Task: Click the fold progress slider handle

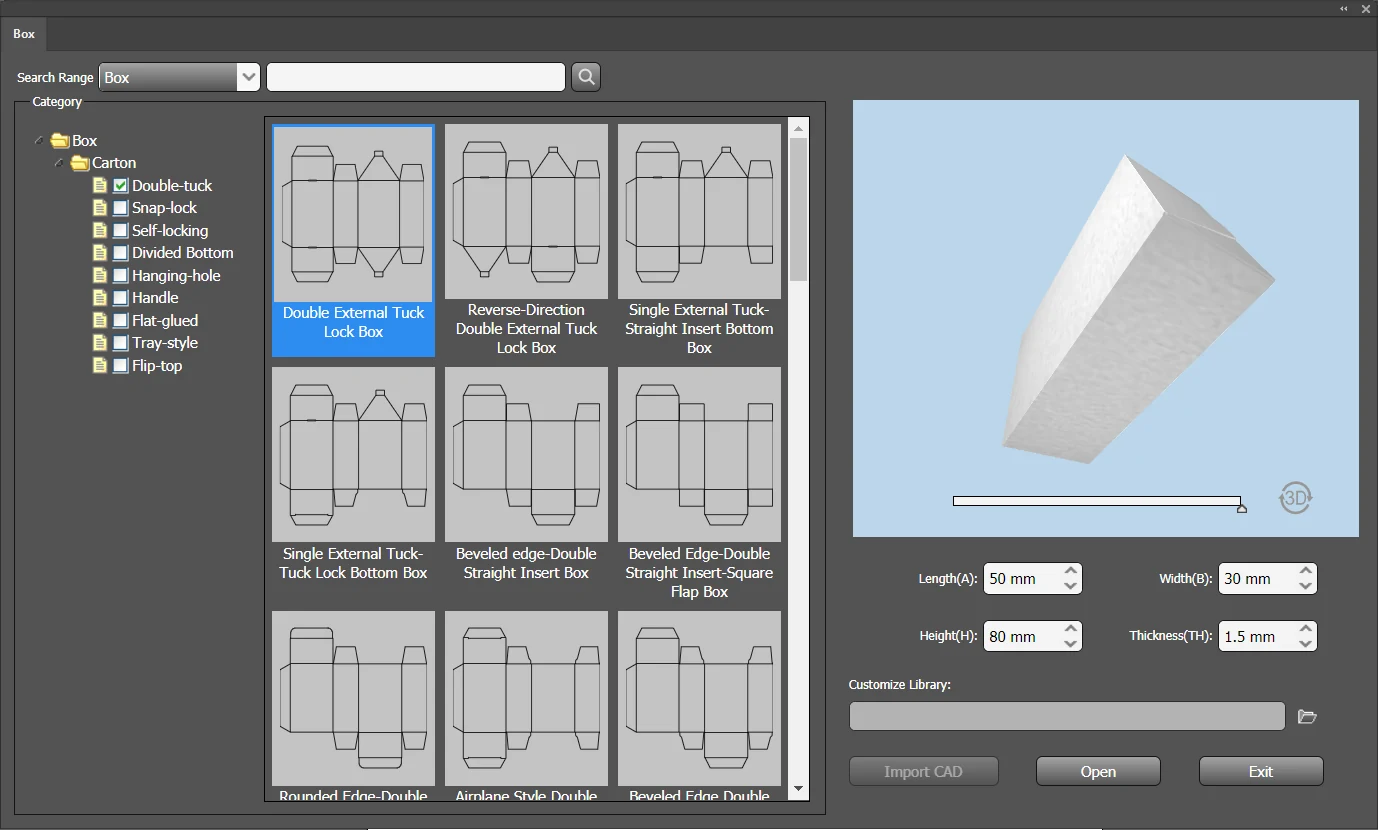Action: click(x=1241, y=508)
